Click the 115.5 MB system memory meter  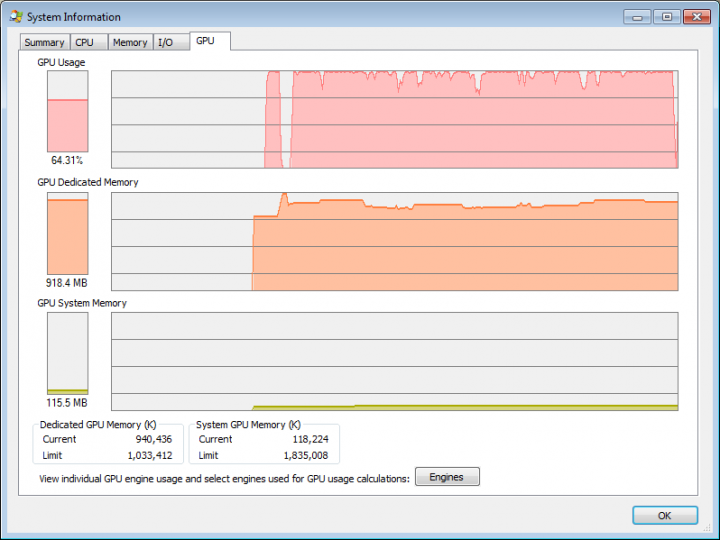pos(68,354)
